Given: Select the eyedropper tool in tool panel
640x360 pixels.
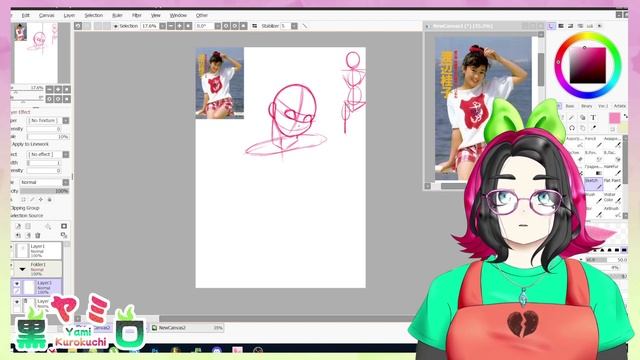Looking at the screenshot, I should [x=594, y=128].
